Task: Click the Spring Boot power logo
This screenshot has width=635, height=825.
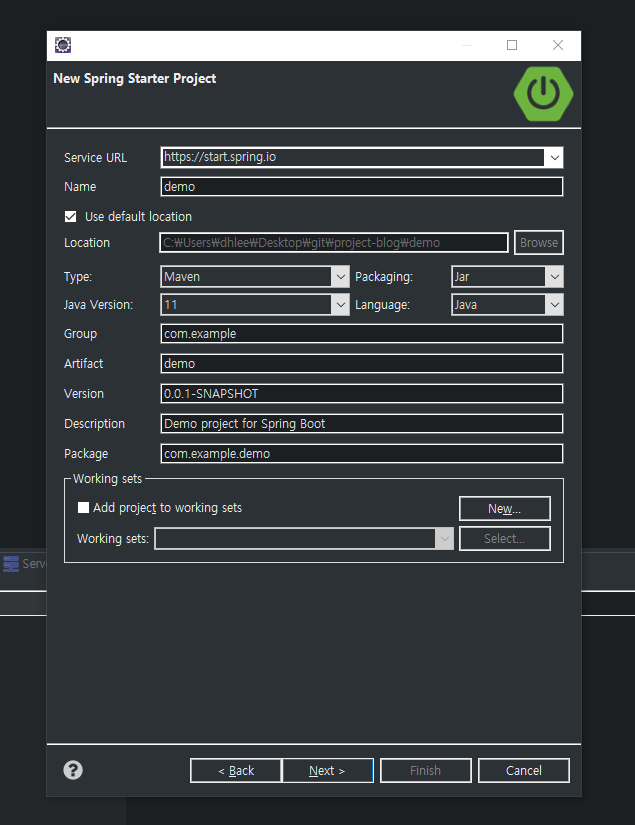Action: pos(543,94)
